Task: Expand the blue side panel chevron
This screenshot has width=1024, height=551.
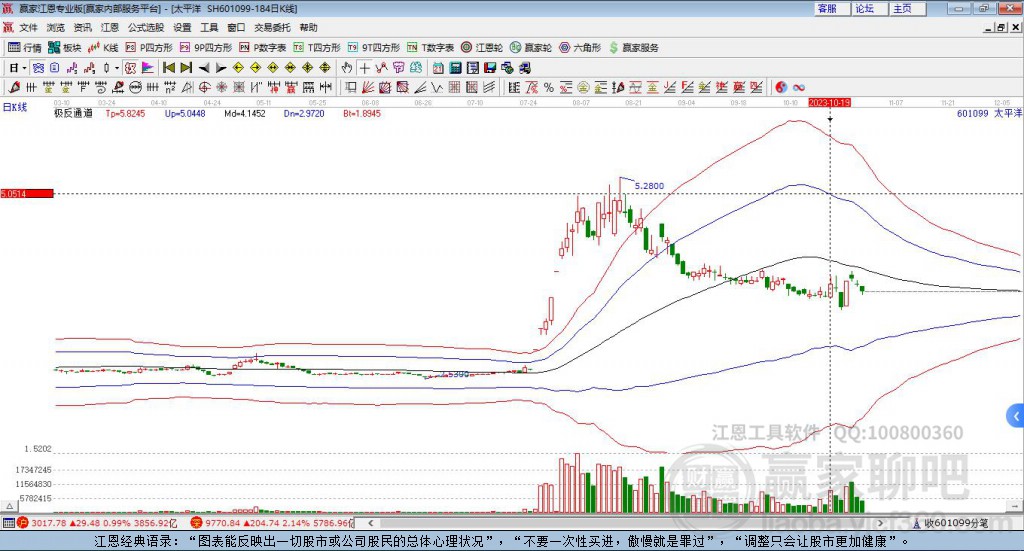Action: coord(1016,415)
